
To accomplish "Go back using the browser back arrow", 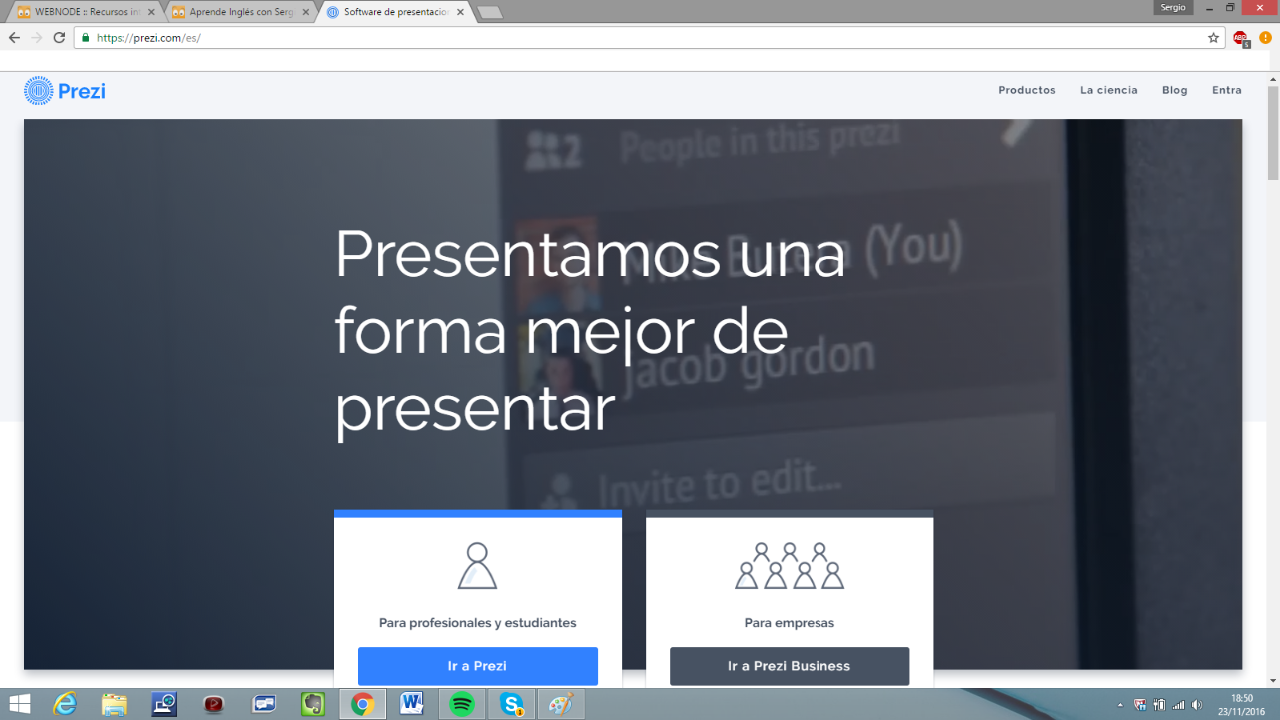I will (14, 38).
